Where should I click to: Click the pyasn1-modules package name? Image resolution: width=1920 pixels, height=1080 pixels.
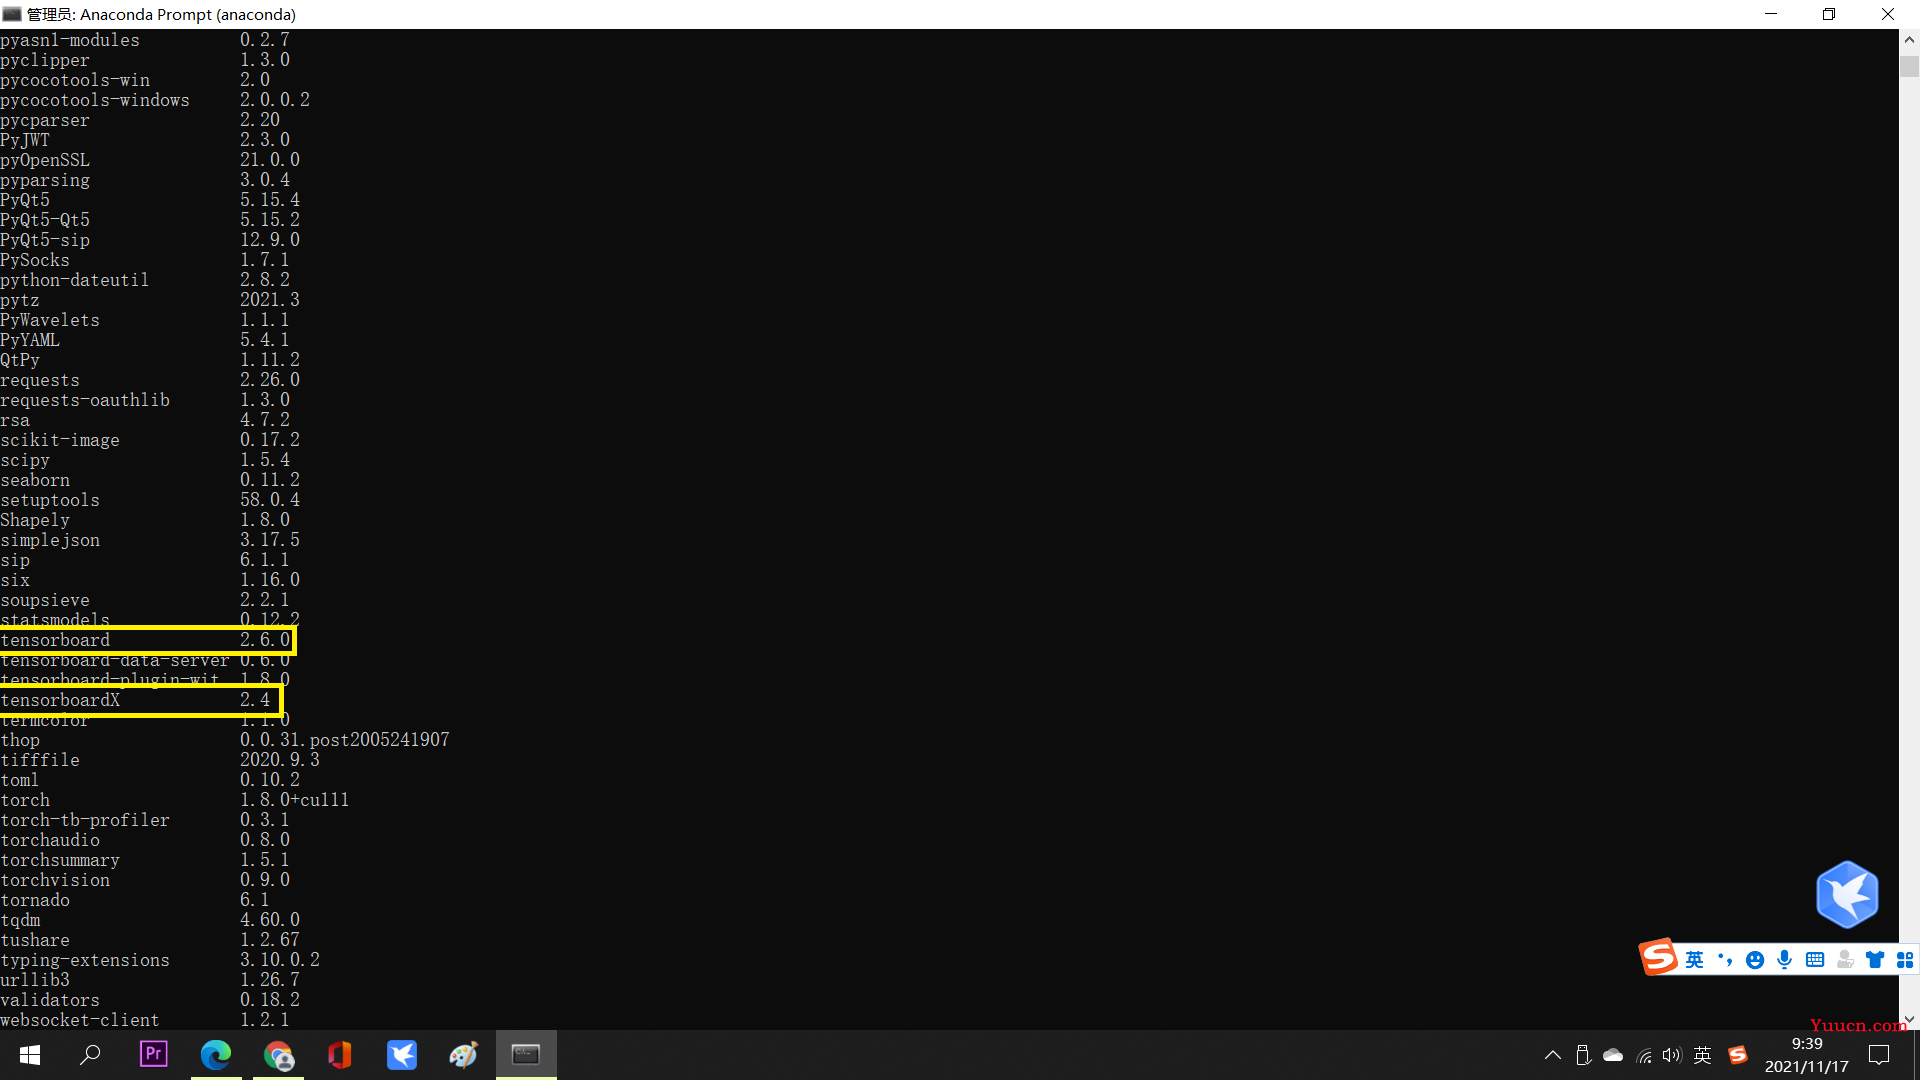(70, 40)
